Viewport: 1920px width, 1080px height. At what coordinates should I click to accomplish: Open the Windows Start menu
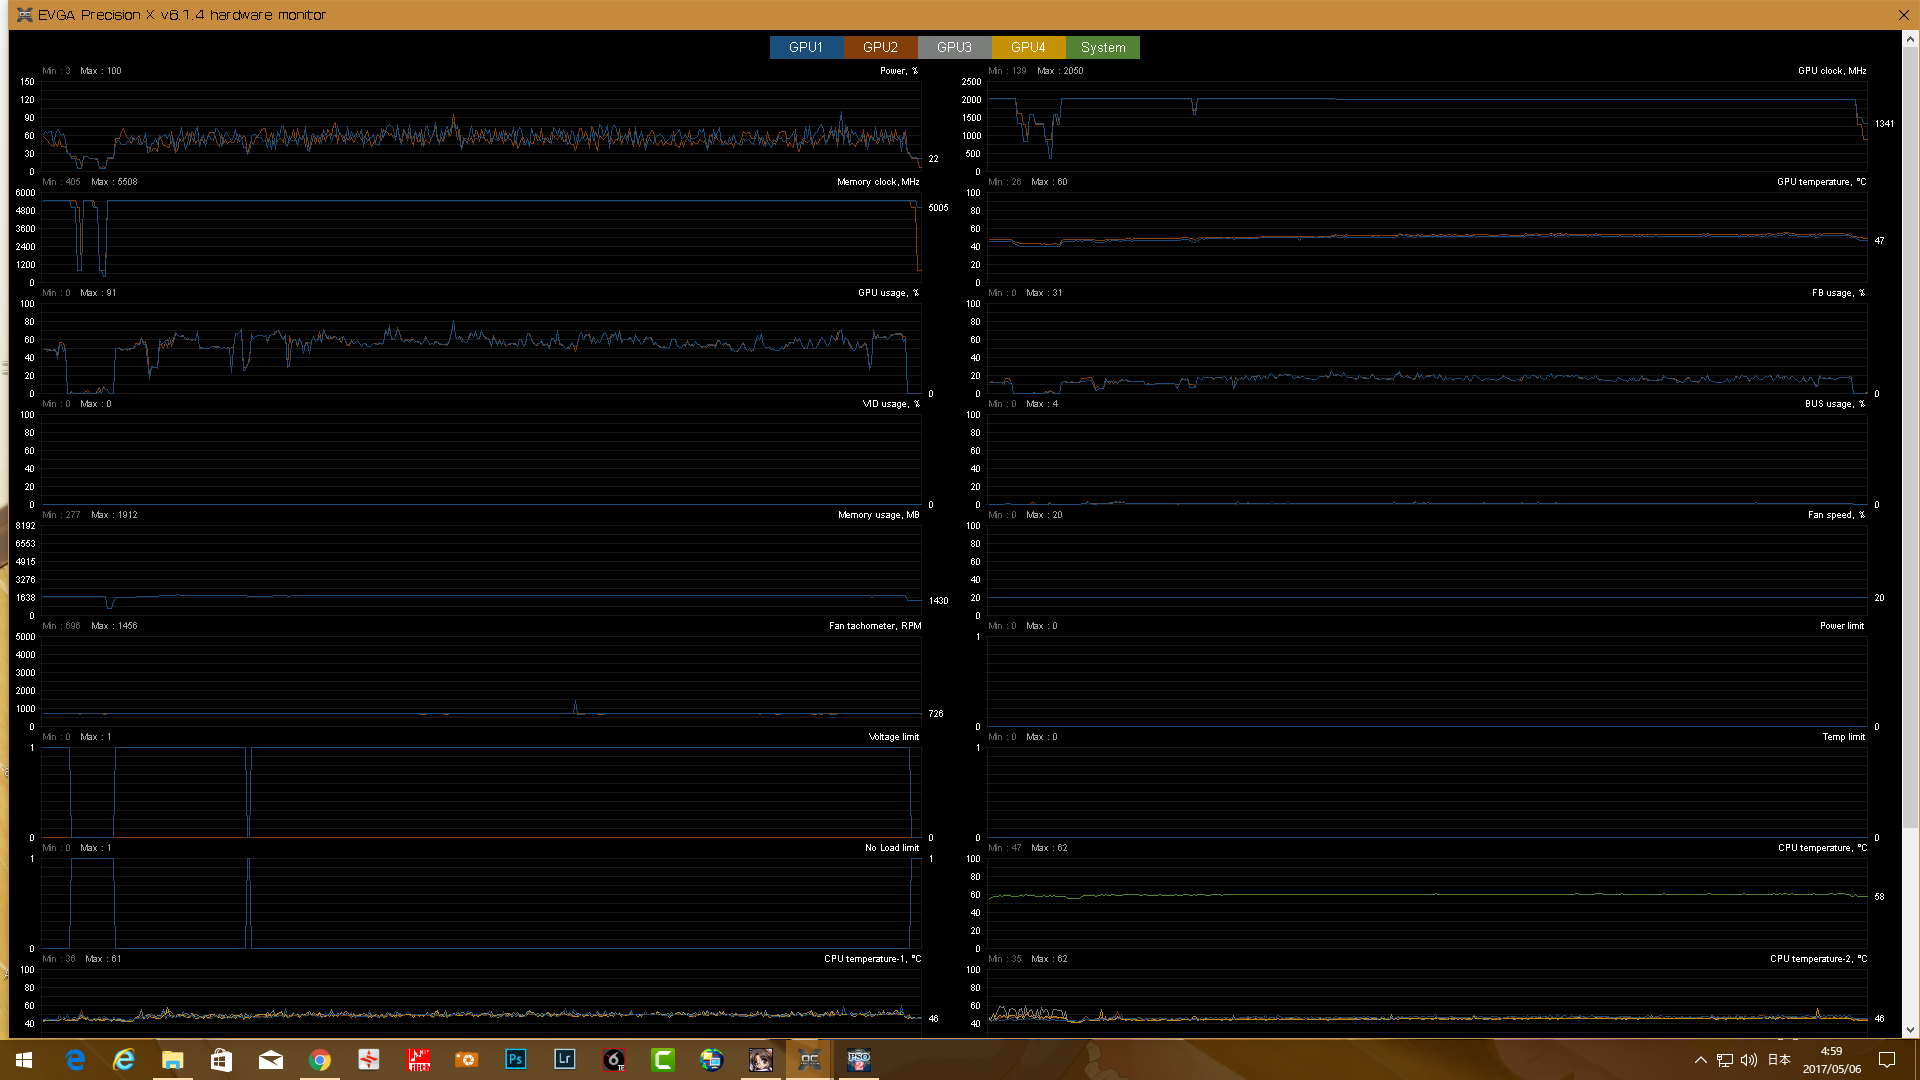pos(24,1060)
